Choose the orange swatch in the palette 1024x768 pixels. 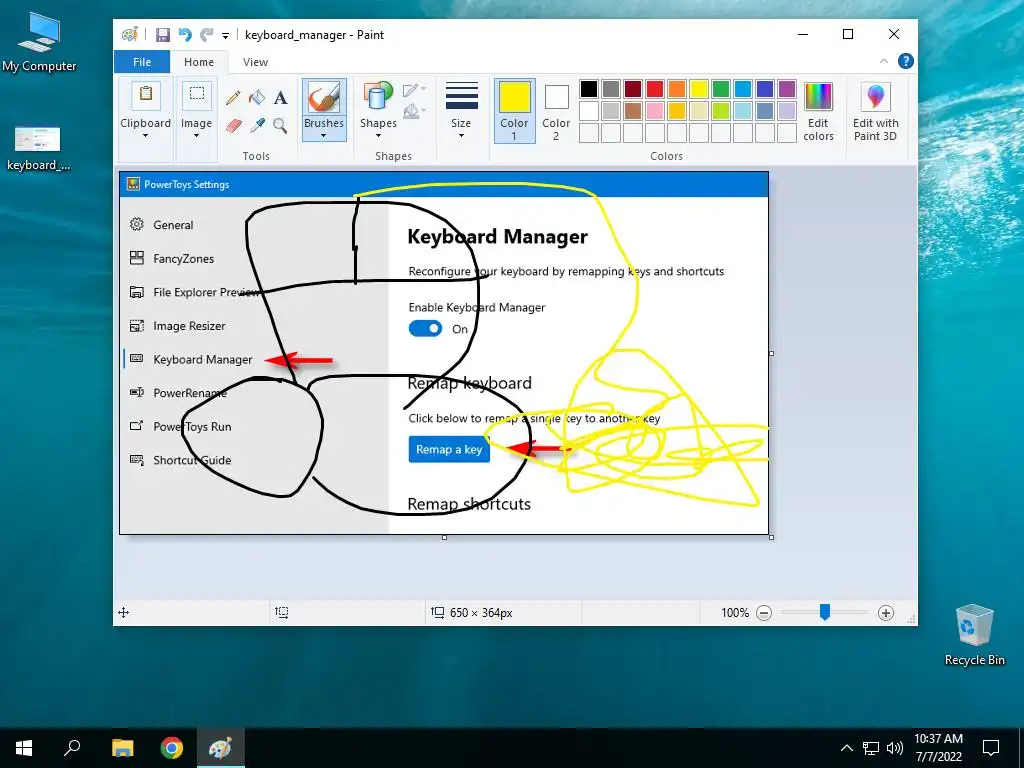tap(677, 89)
